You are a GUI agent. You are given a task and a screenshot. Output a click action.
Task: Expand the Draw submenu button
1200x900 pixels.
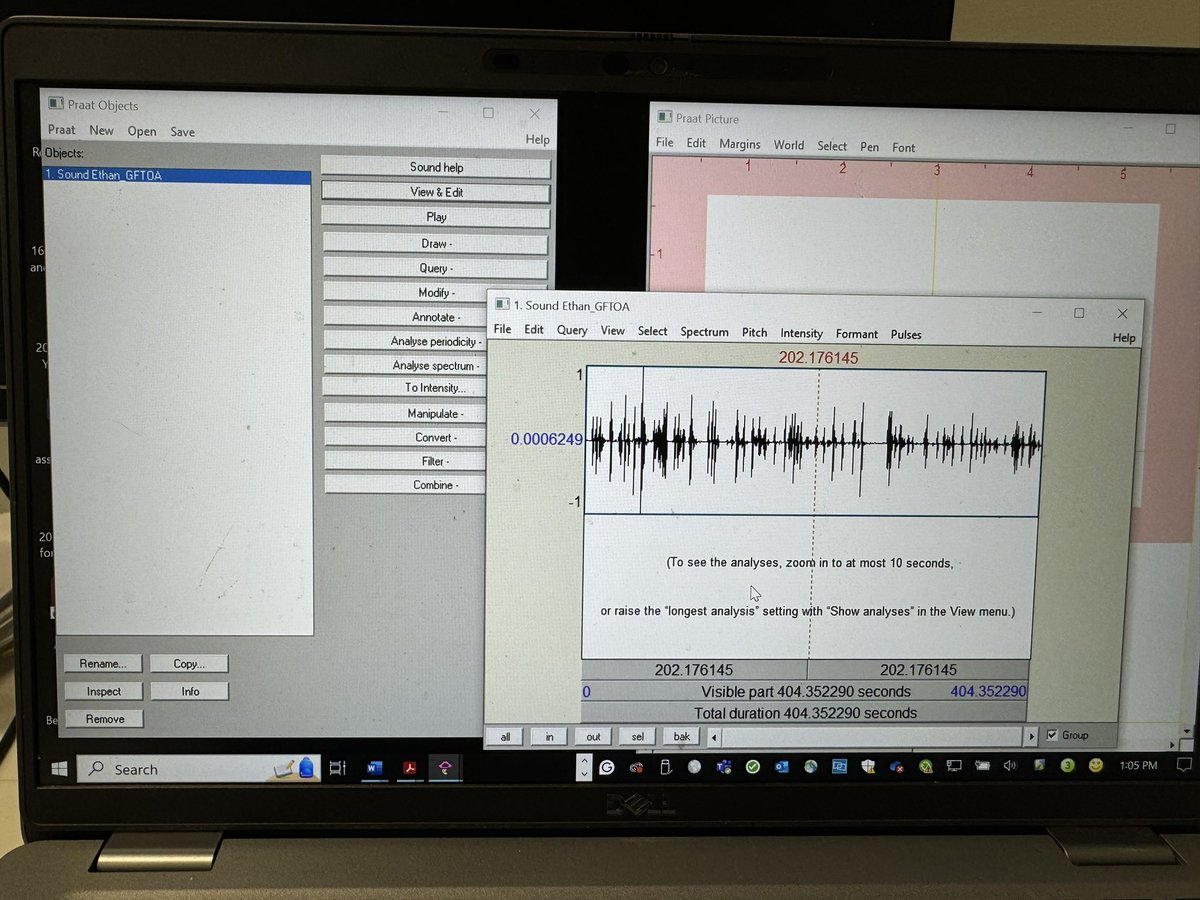(436, 244)
